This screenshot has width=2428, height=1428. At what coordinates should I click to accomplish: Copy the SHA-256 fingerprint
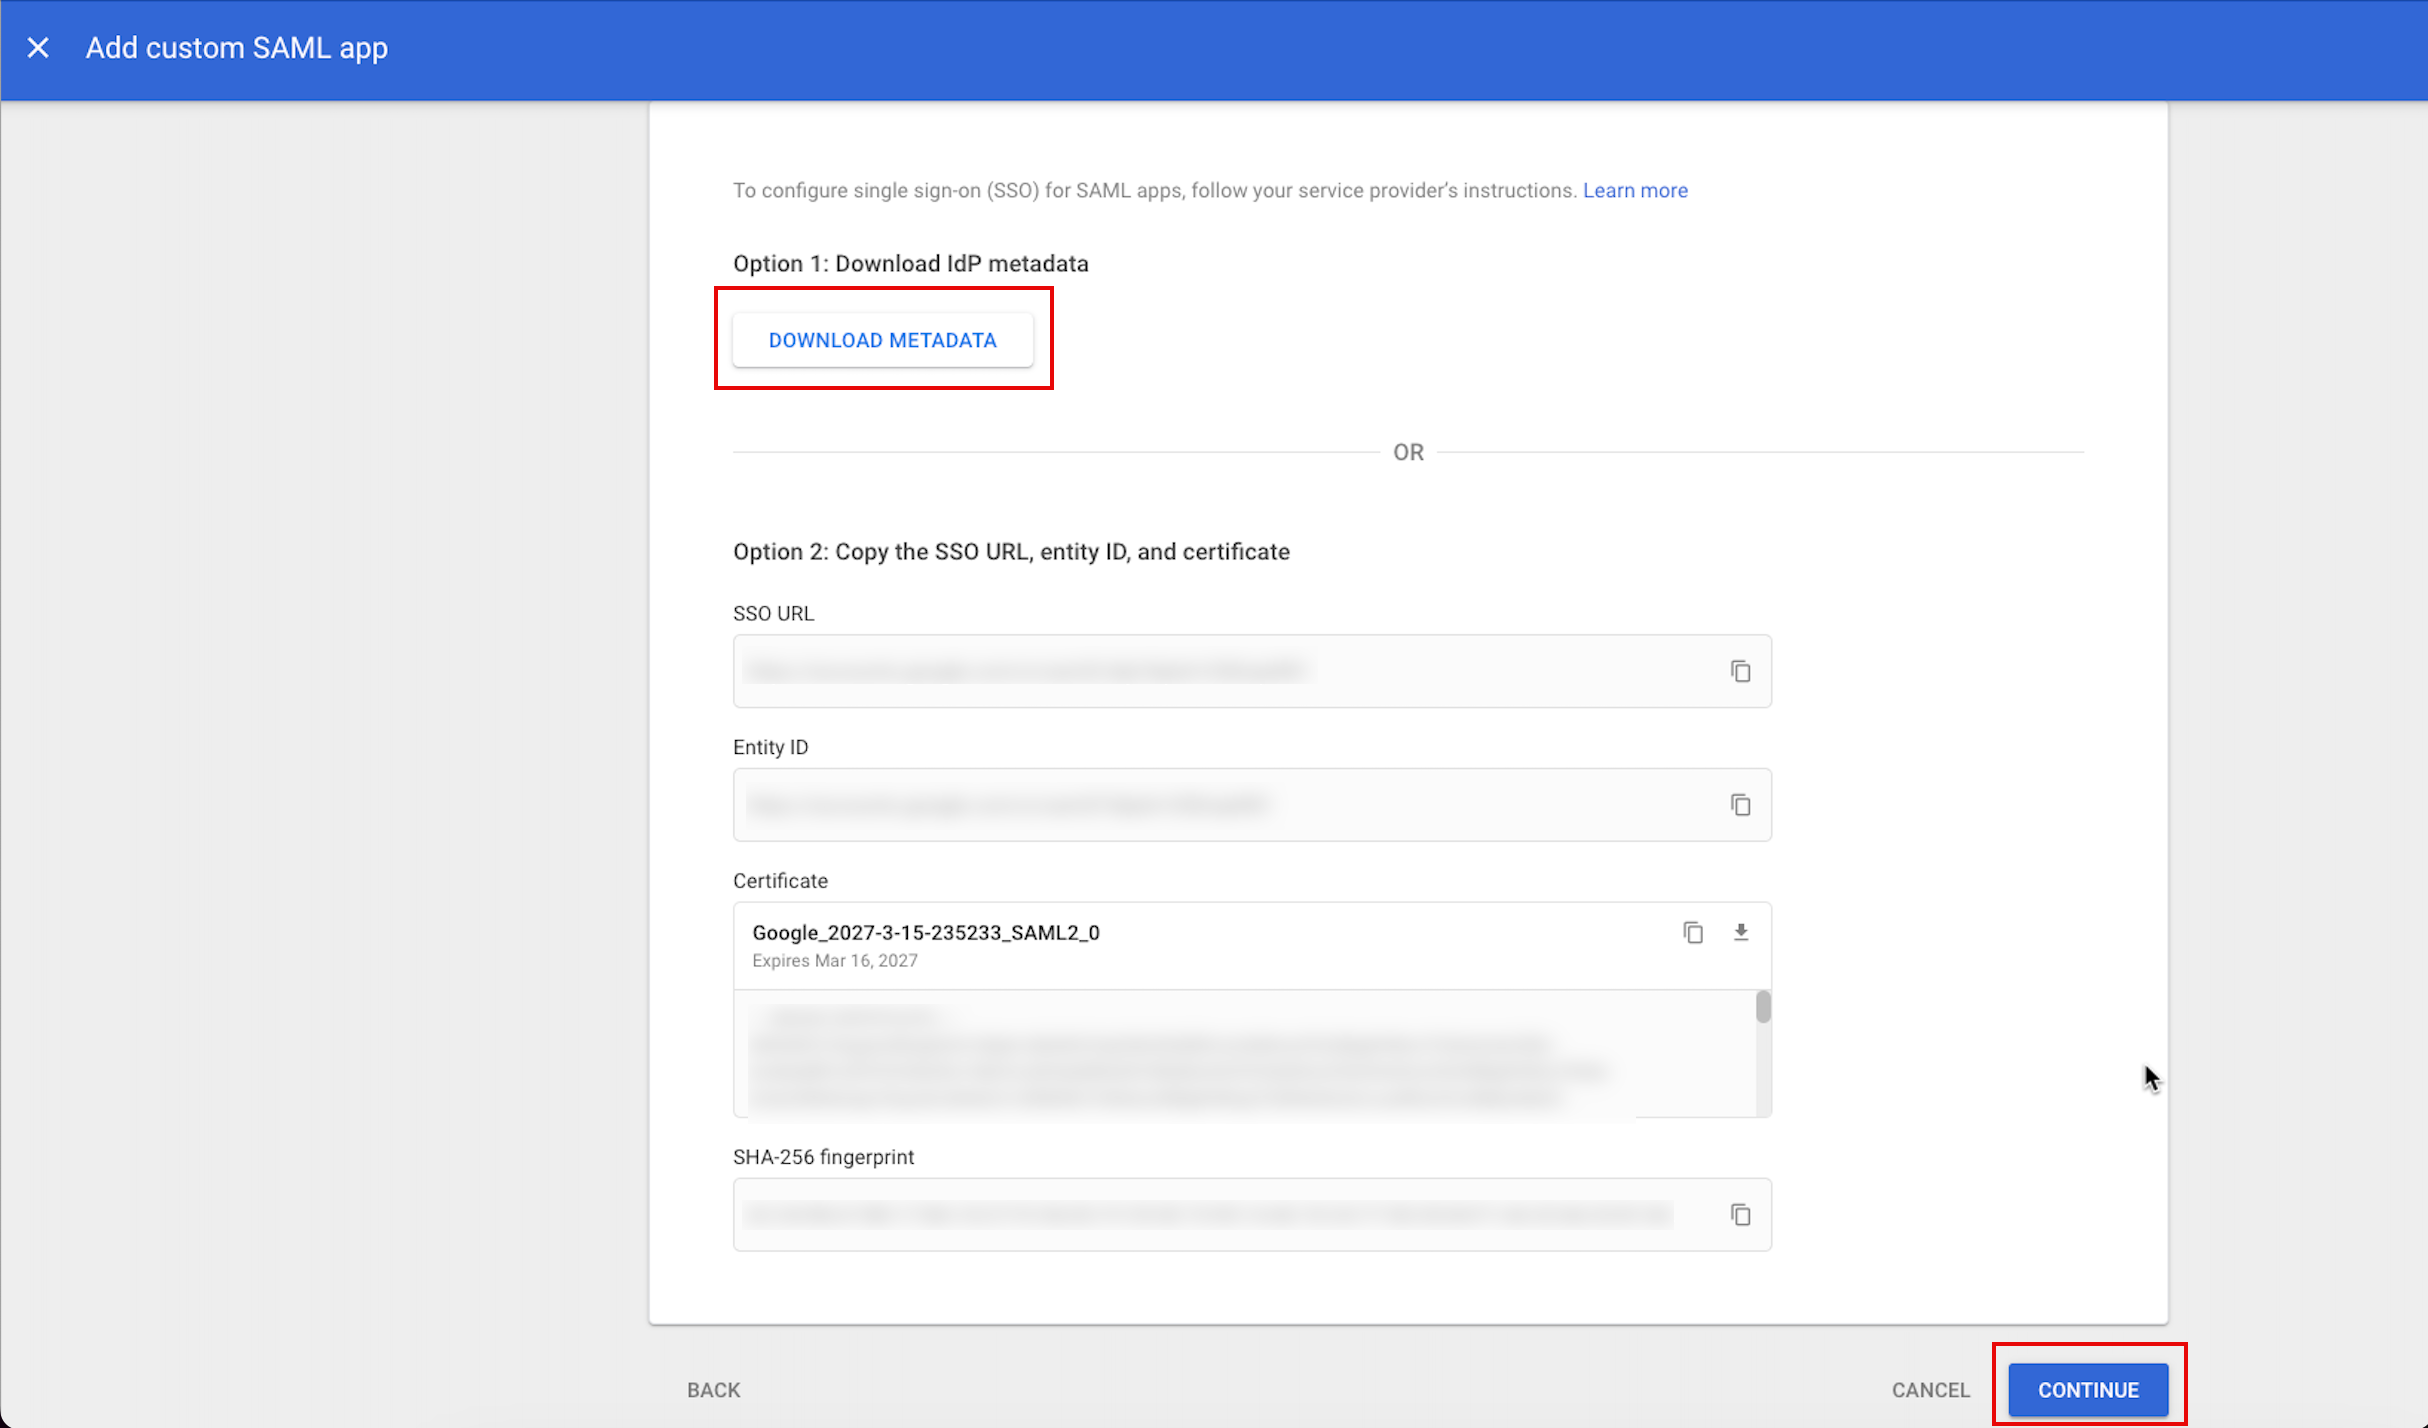point(1740,1214)
